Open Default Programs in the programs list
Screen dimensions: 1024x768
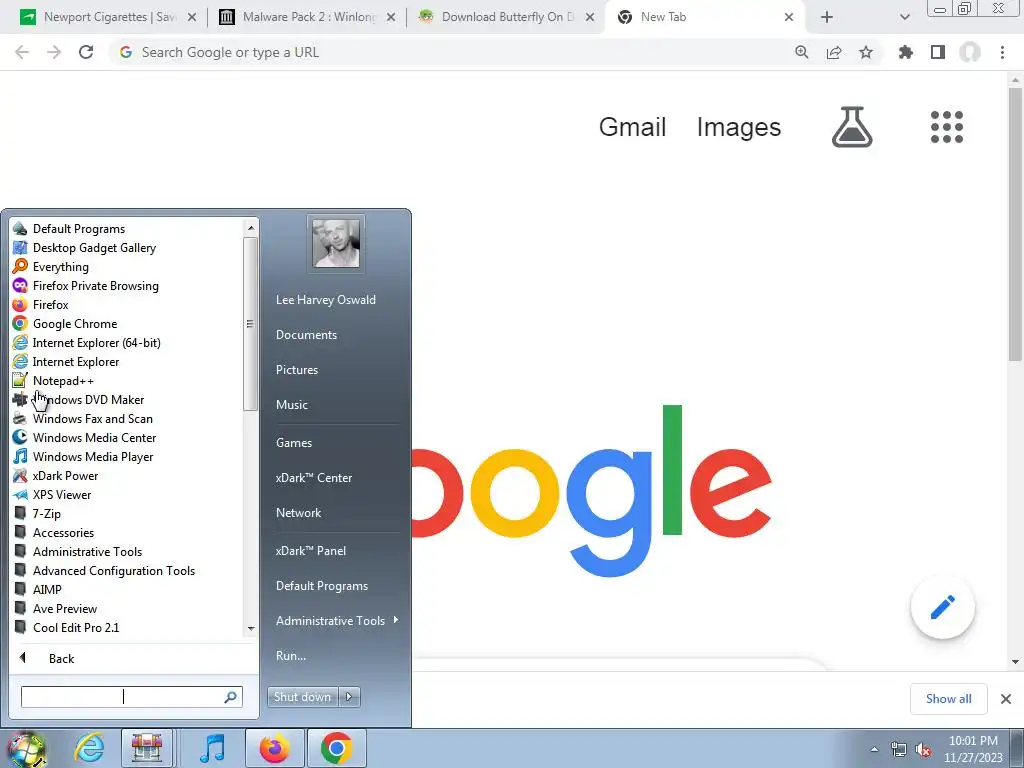pyautogui.click(x=78, y=229)
